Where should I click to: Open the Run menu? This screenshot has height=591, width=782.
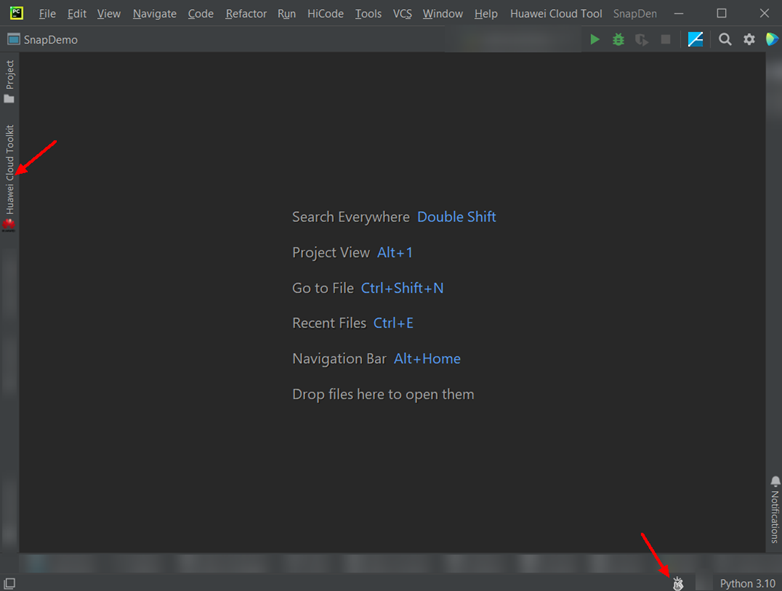(x=287, y=13)
